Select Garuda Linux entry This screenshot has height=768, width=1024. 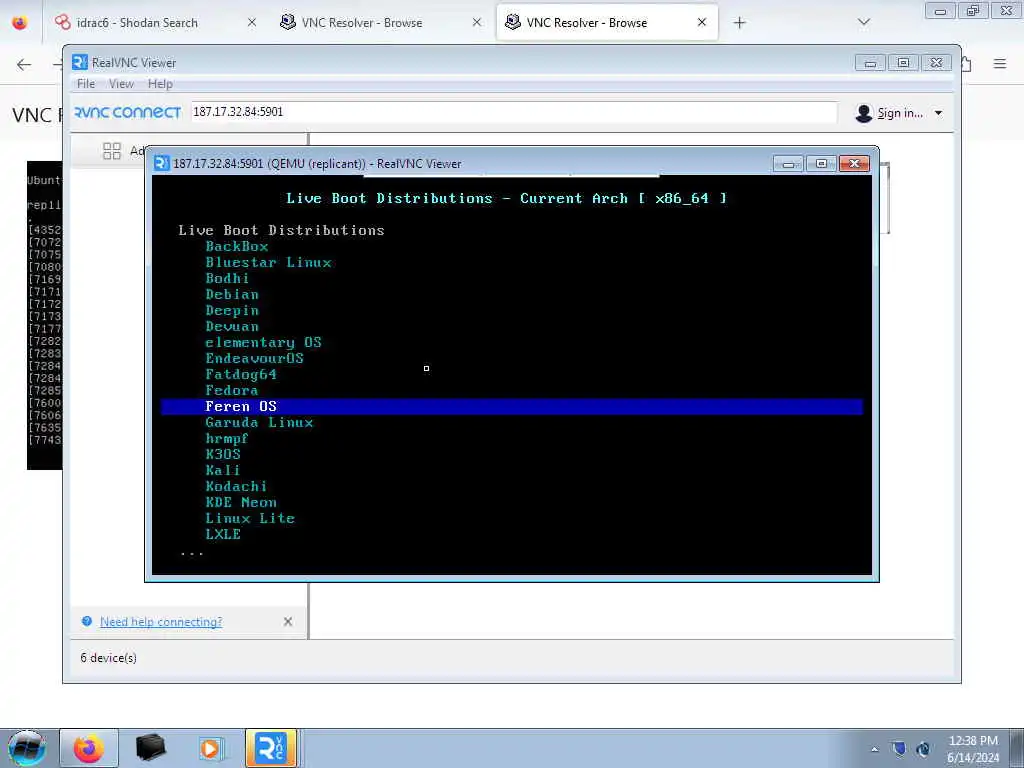tap(259, 423)
